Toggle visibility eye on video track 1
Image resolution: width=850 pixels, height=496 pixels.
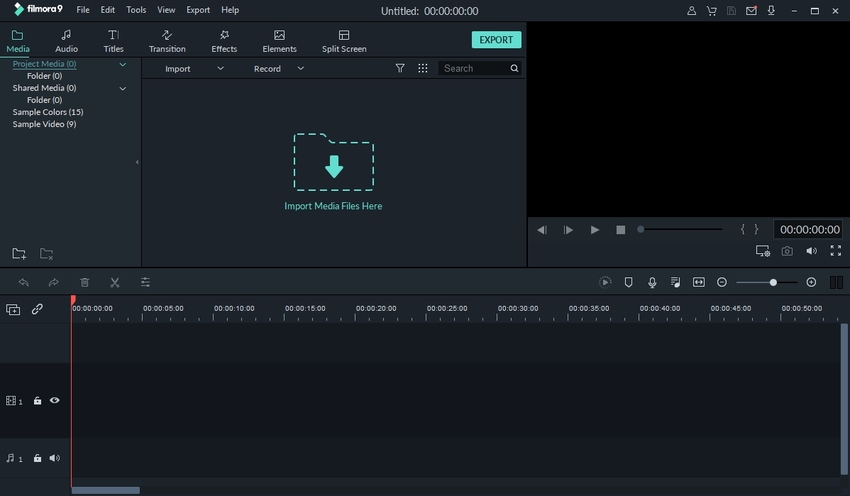(55, 401)
